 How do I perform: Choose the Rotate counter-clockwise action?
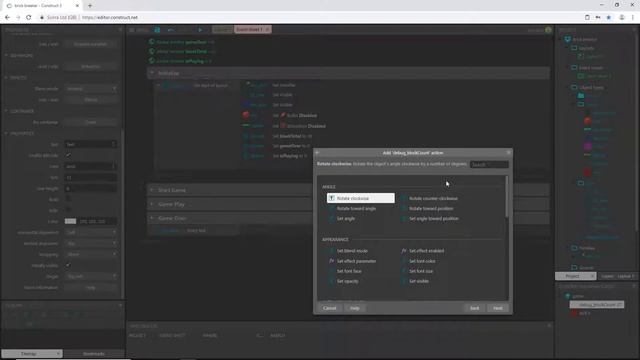433,198
